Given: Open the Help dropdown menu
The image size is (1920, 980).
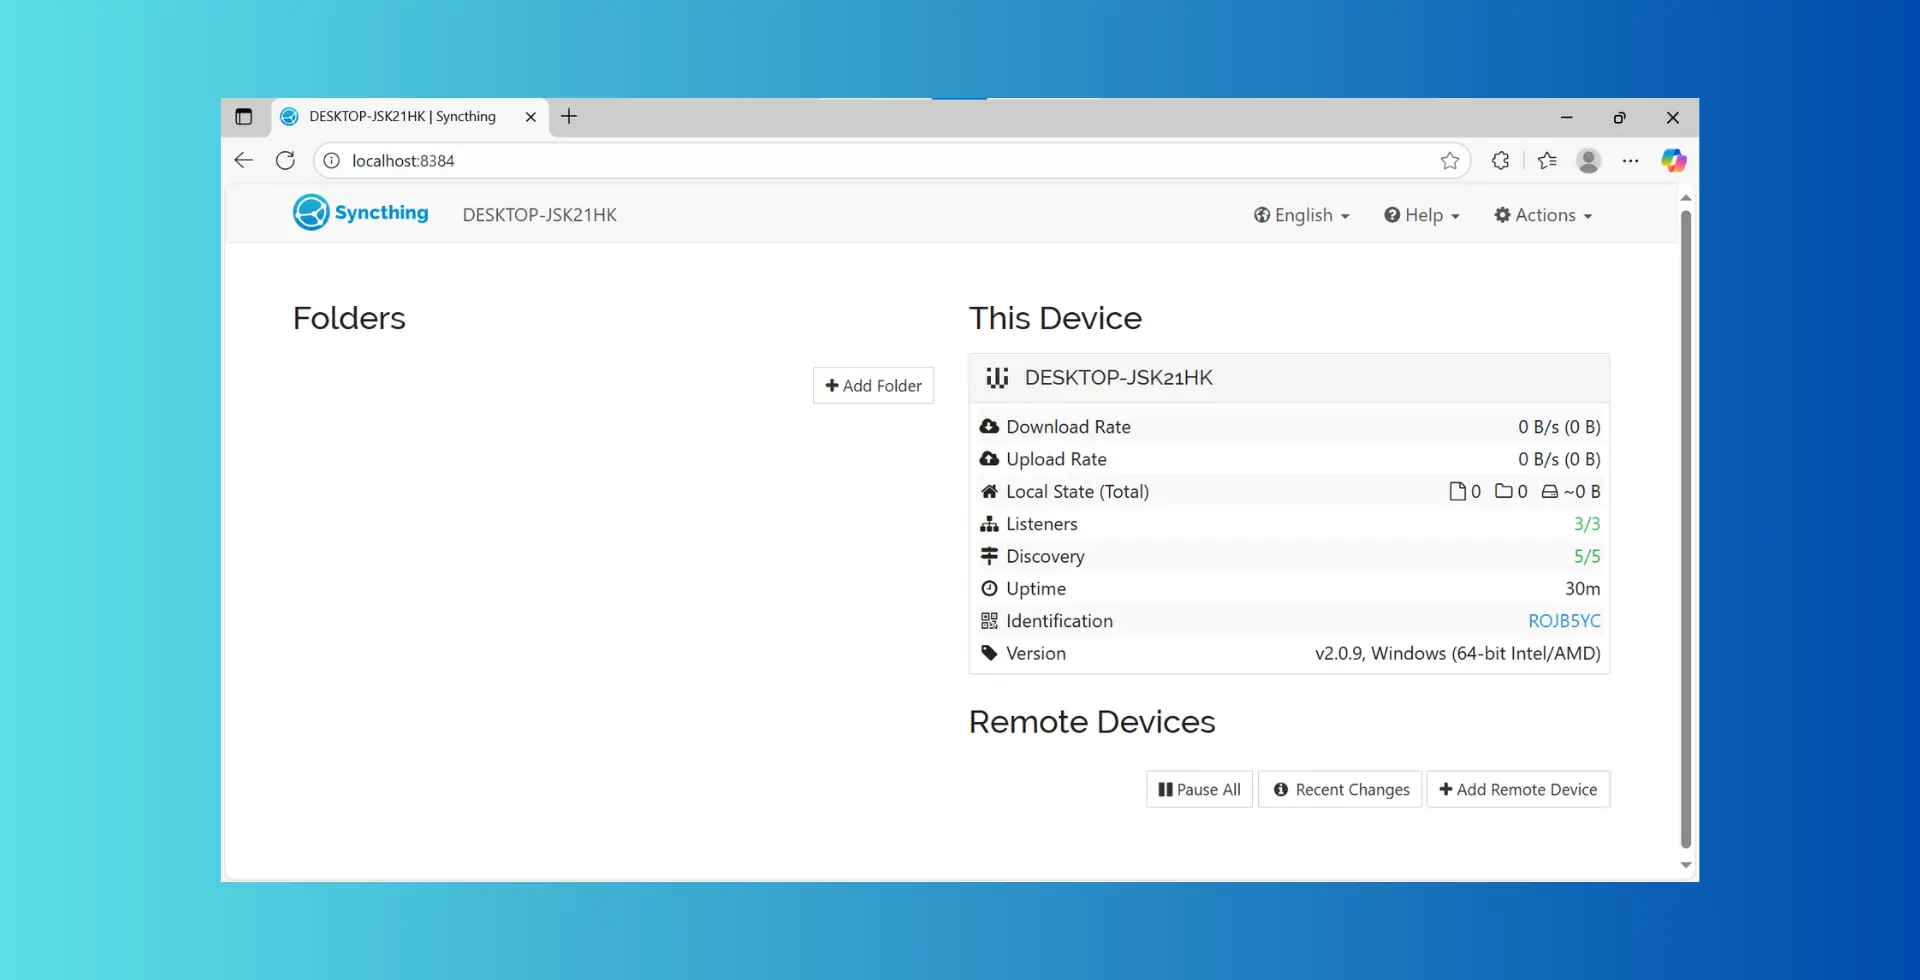Looking at the screenshot, I should coord(1421,215).
